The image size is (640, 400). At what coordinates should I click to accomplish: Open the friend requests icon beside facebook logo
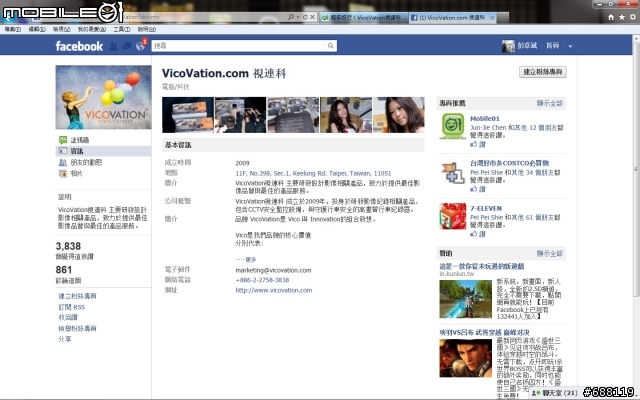pos(113,46)
